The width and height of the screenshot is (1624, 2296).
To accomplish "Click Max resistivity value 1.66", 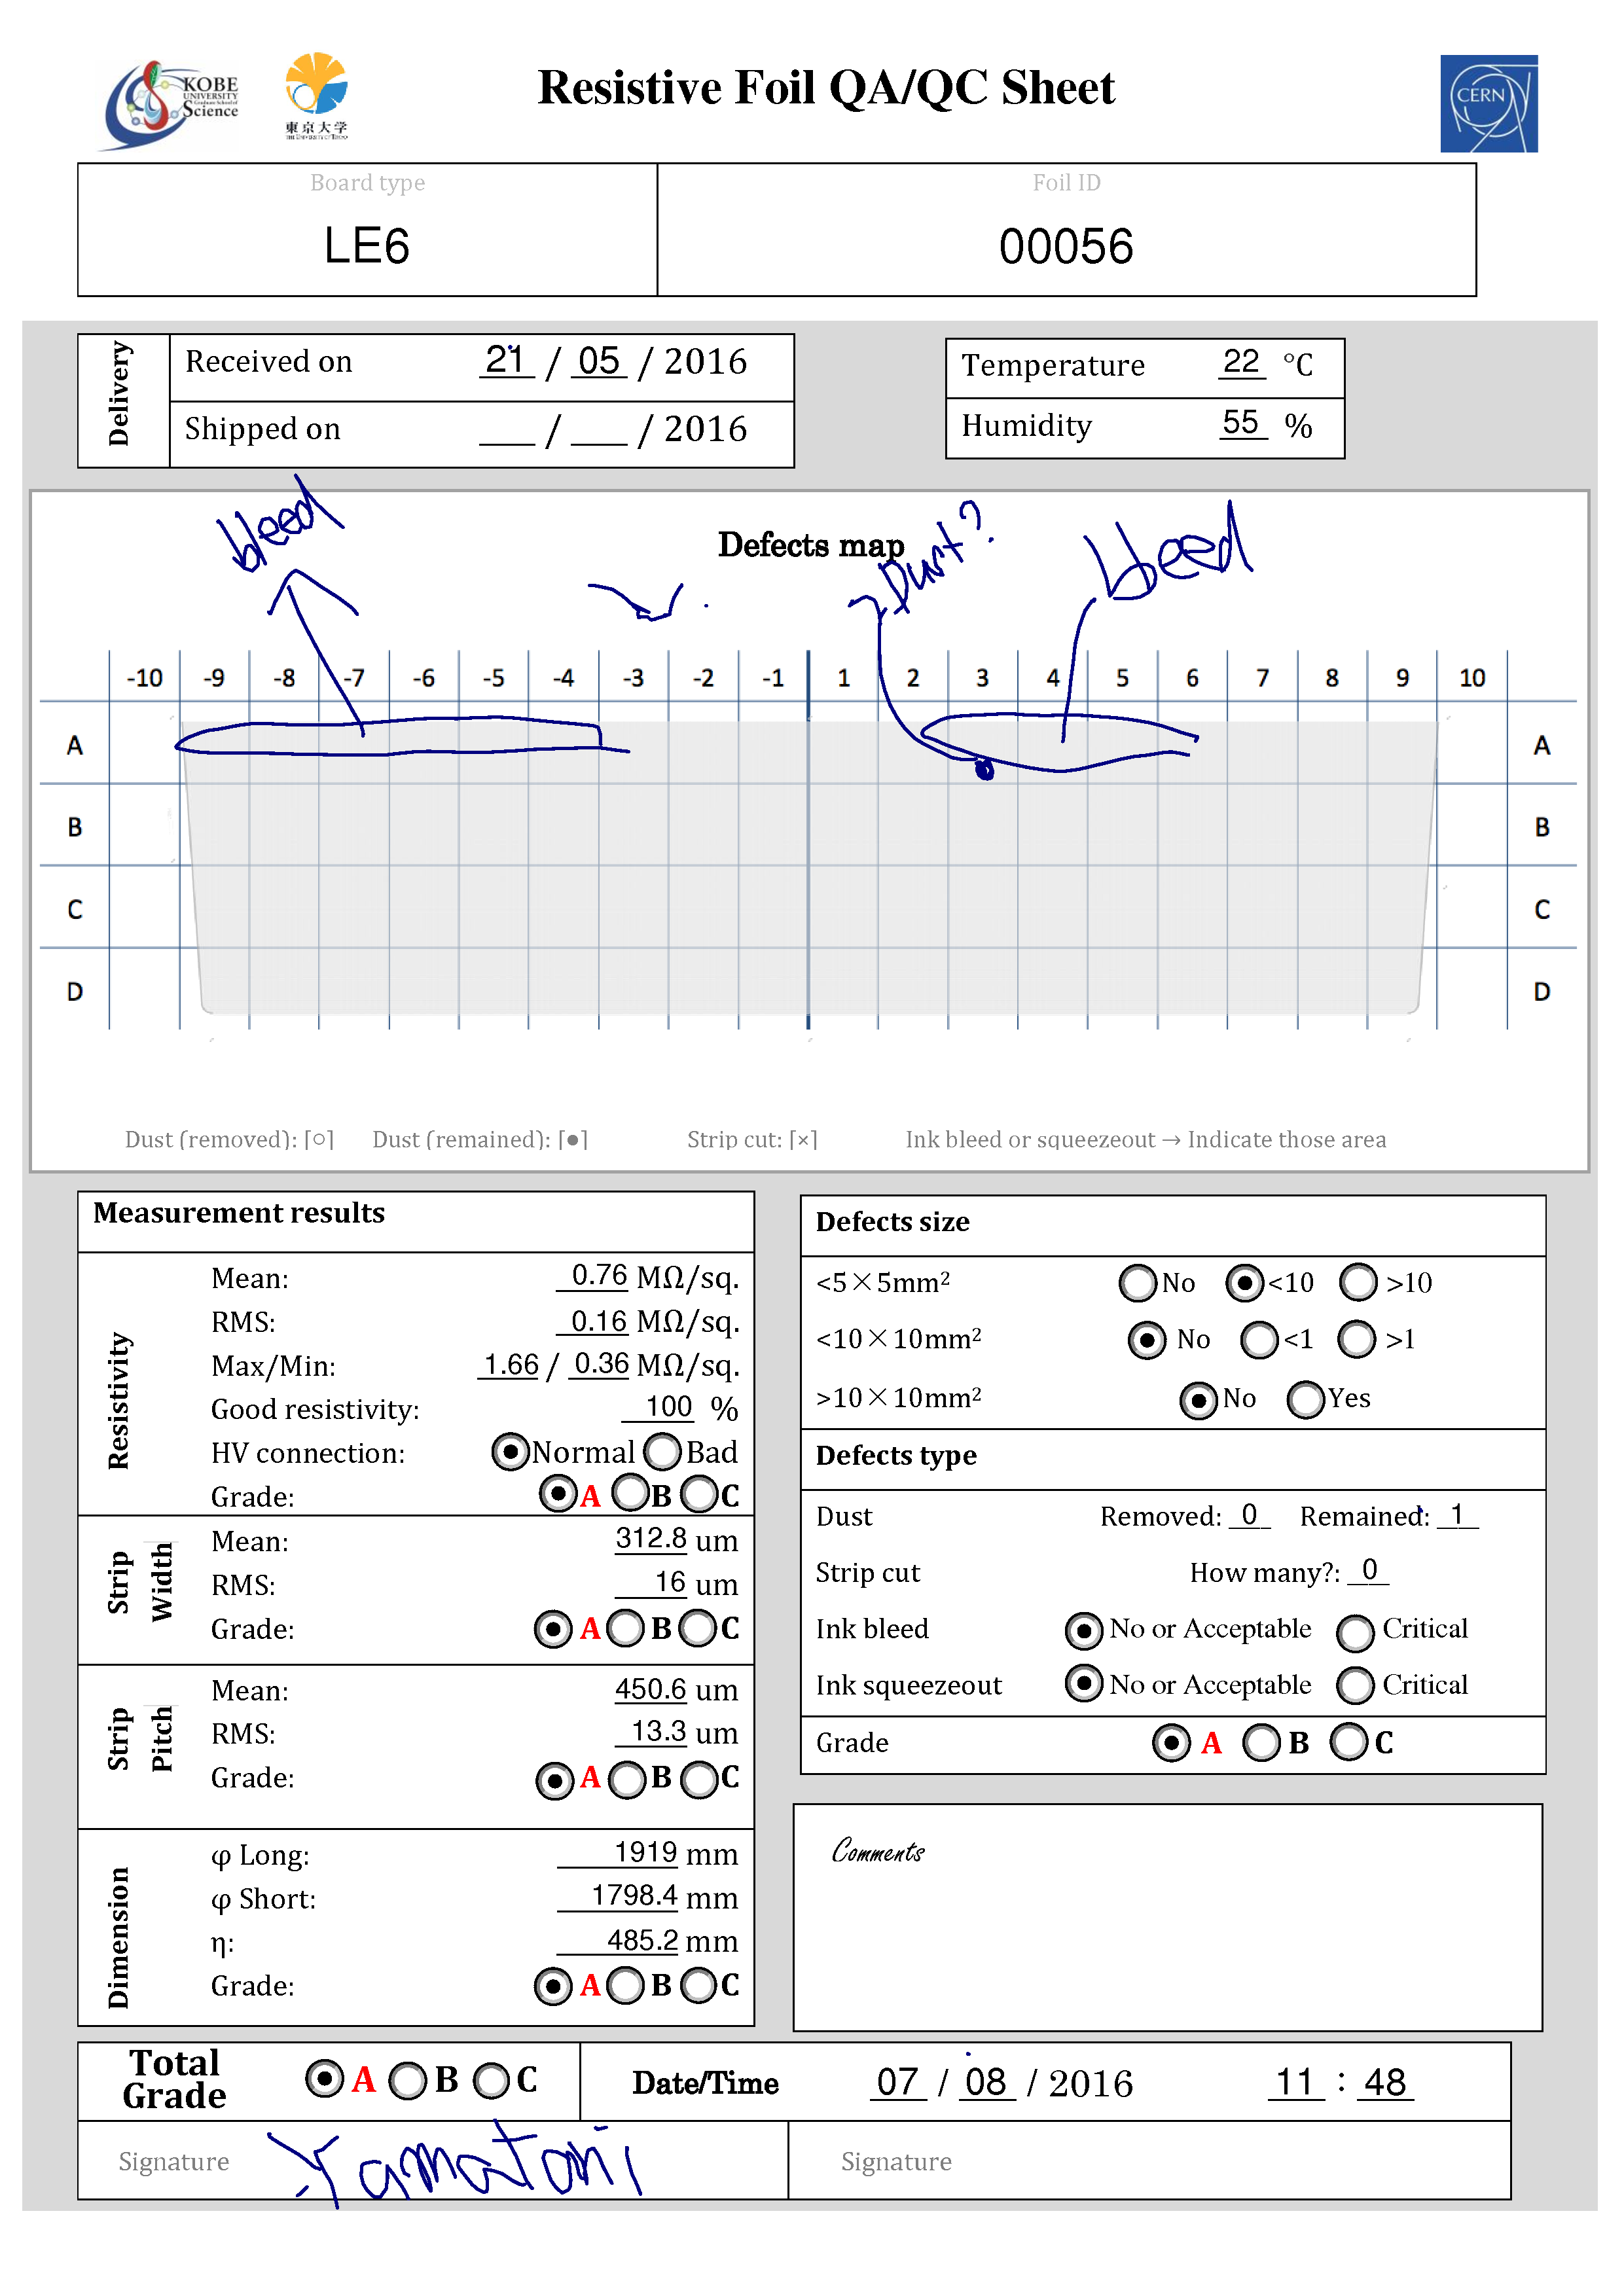I will pyautogui.click(x=510, y=1364).
